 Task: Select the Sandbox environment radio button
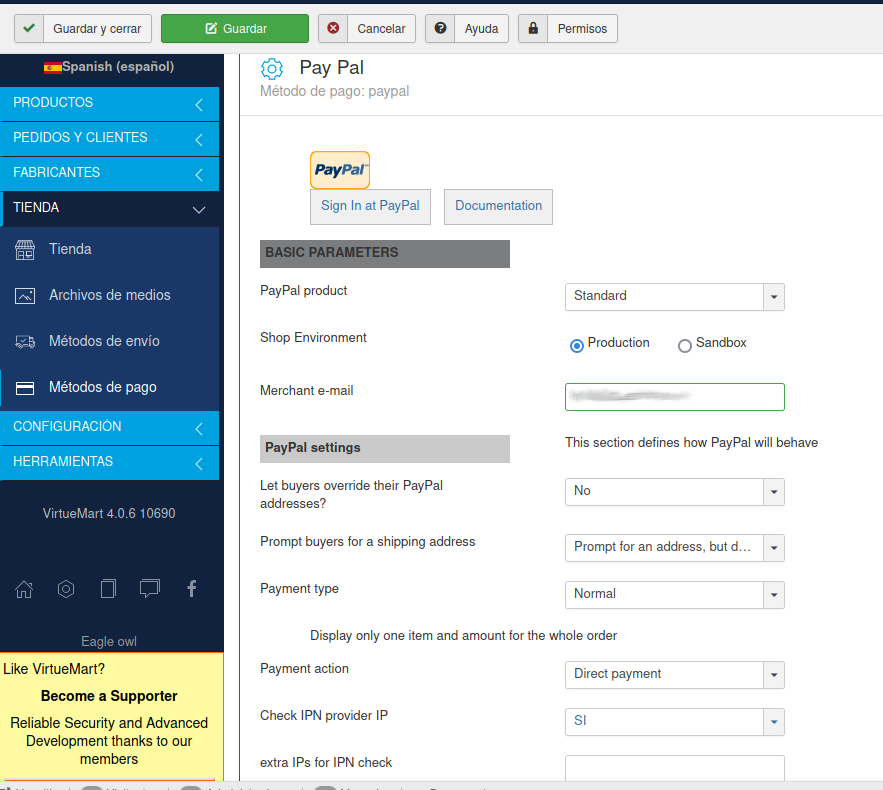tap(685, 346)
